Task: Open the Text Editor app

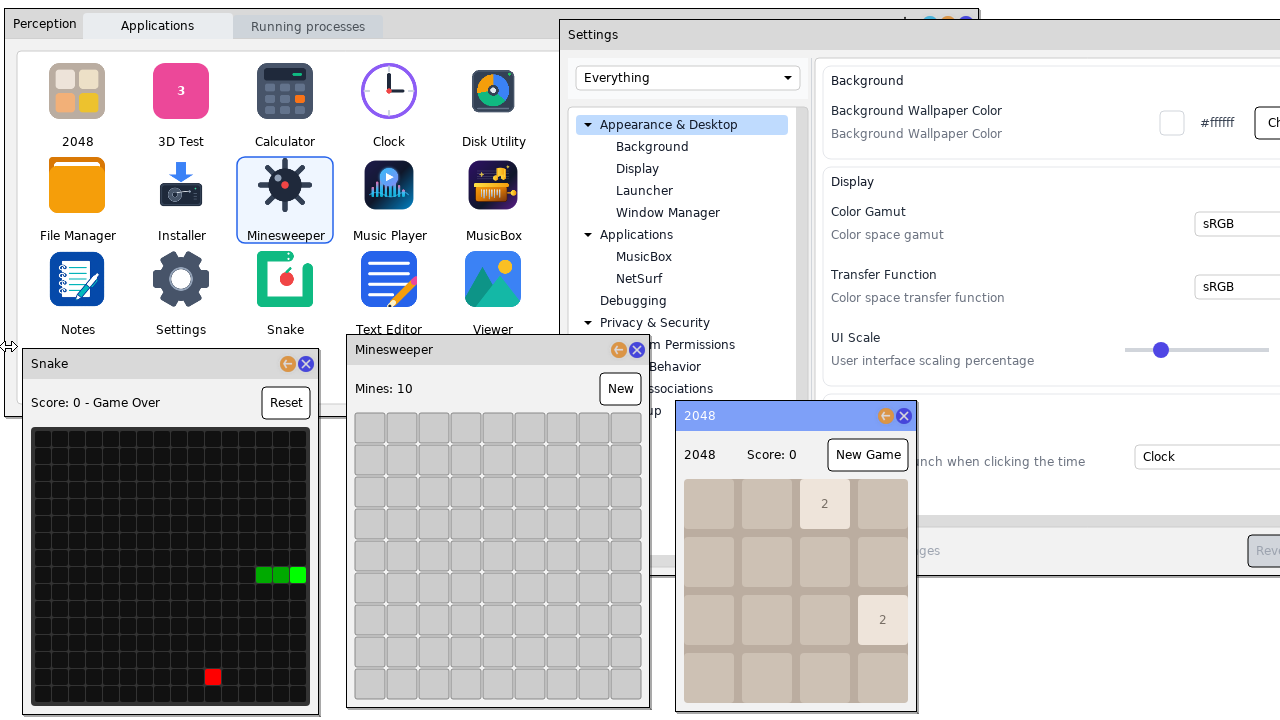Action: coord(389,279)
